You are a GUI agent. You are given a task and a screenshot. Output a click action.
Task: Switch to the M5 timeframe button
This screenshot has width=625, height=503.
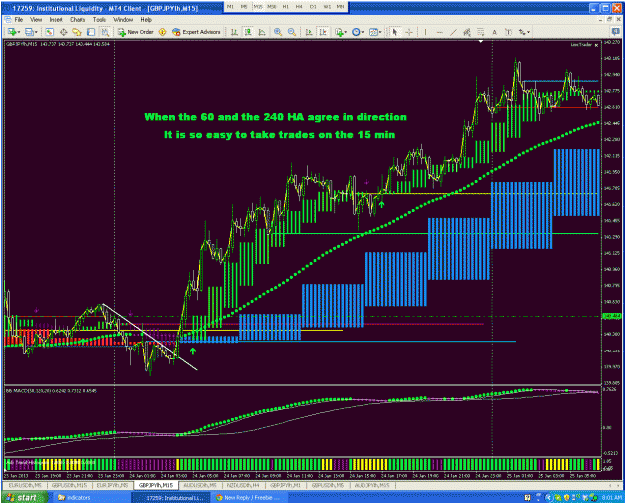coord(244,7)
